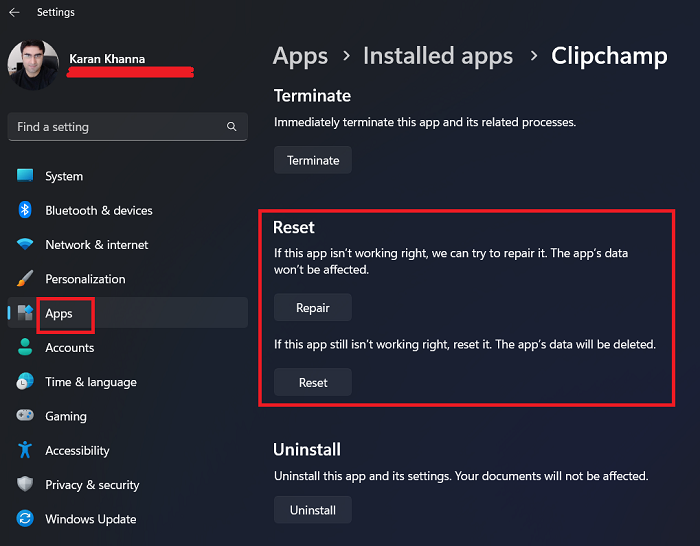Terminate the Clipchamp app
Screen dimensions: 700x546
tap(313, 160)
